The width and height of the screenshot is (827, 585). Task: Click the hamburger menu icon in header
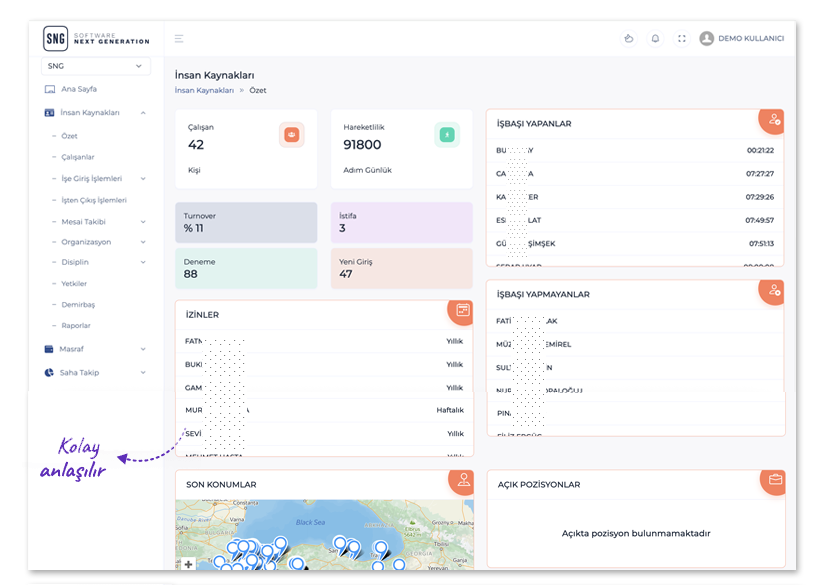(x=179, y=39)
